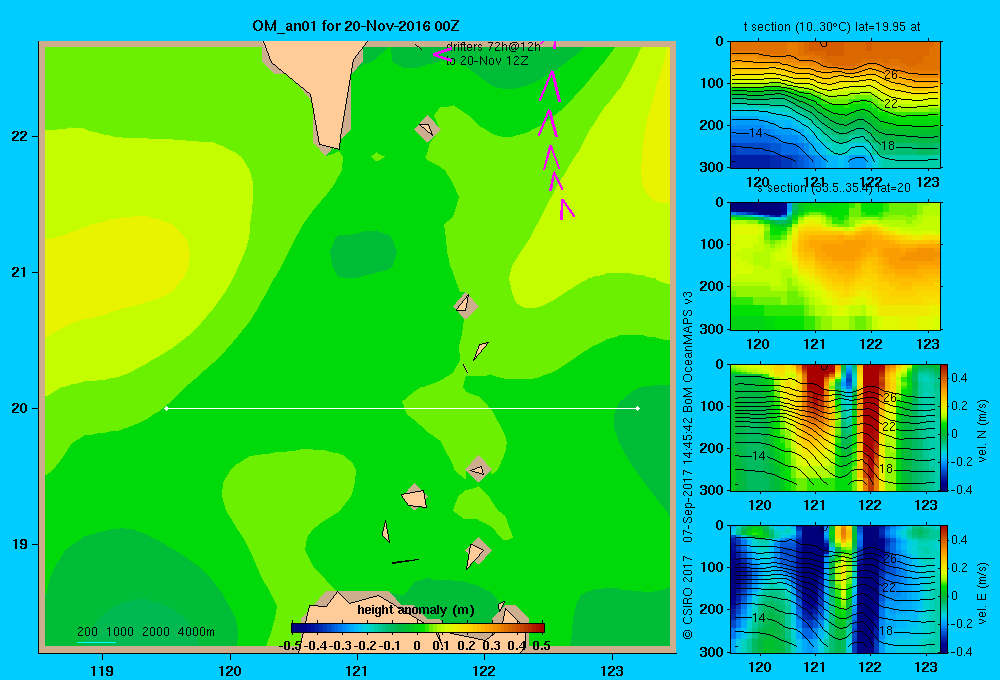
Task: Click the height anomaly color bar
Action: coord(418,628)
